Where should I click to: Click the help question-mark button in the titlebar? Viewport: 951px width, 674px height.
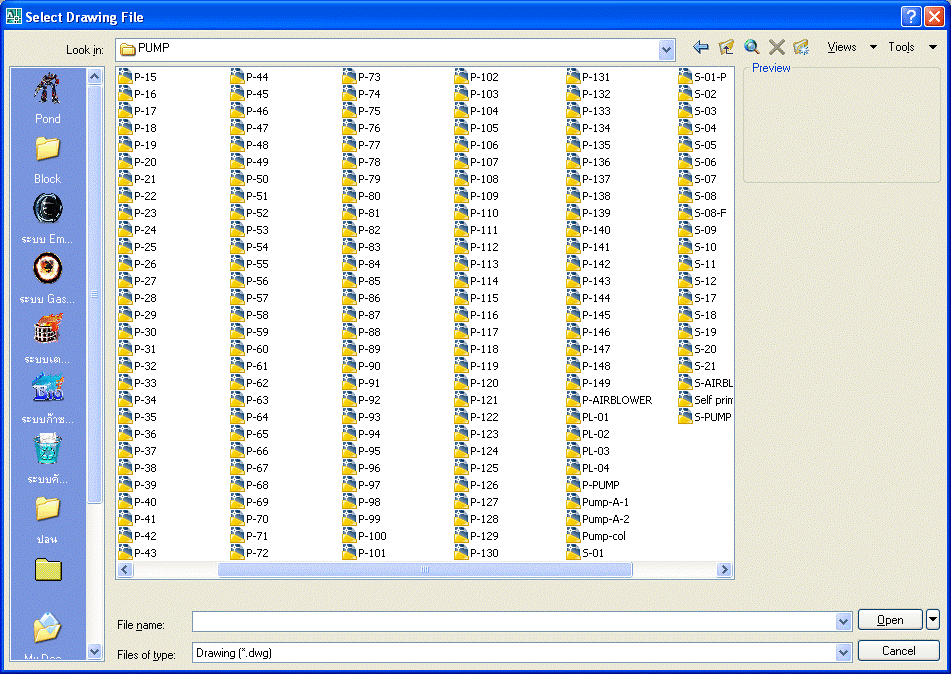pos(910,15)
